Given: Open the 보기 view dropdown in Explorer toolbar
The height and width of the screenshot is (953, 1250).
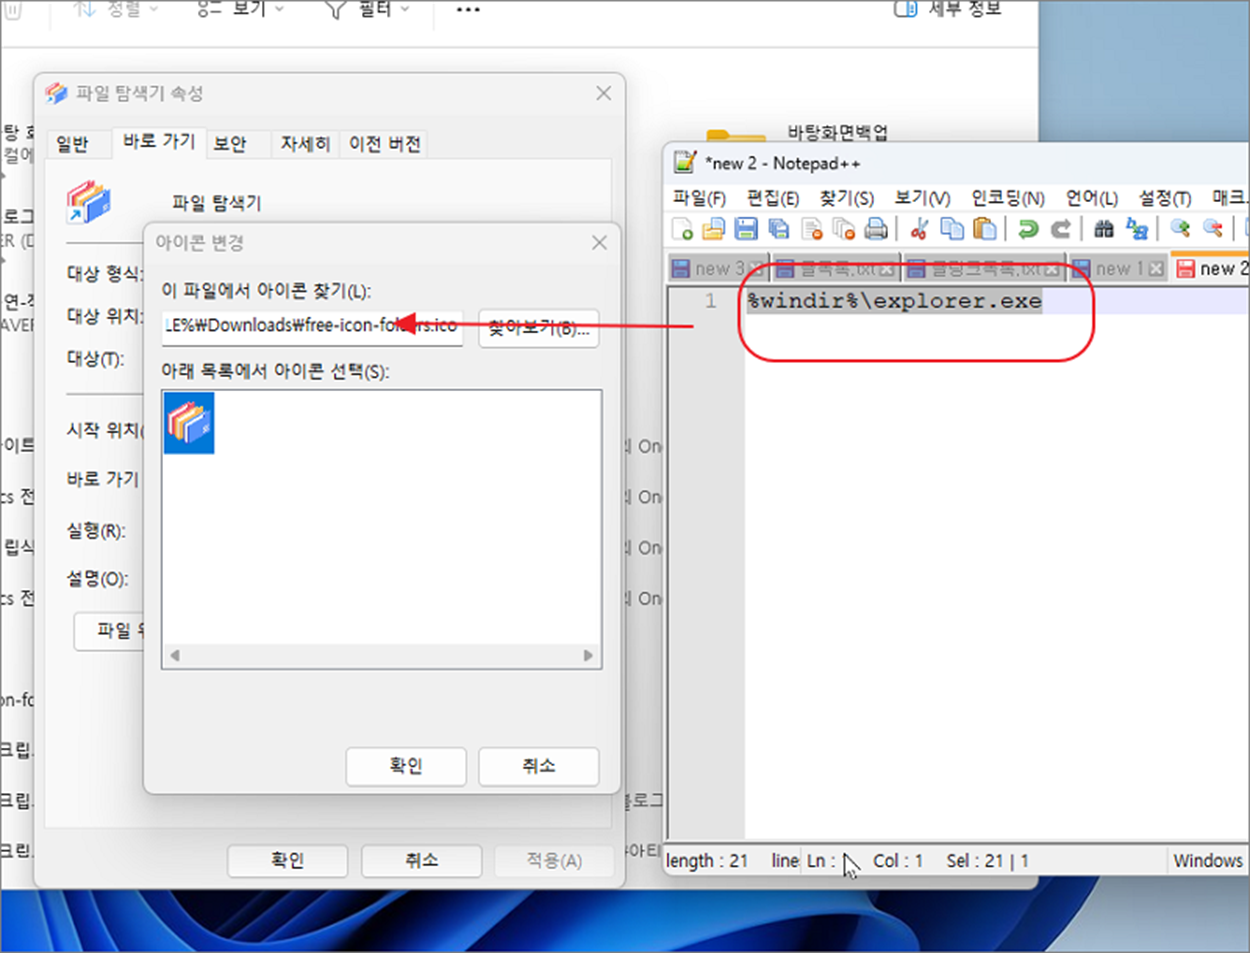Looking at the screenshot, I should pyautogui.click(x=240, y=9).
